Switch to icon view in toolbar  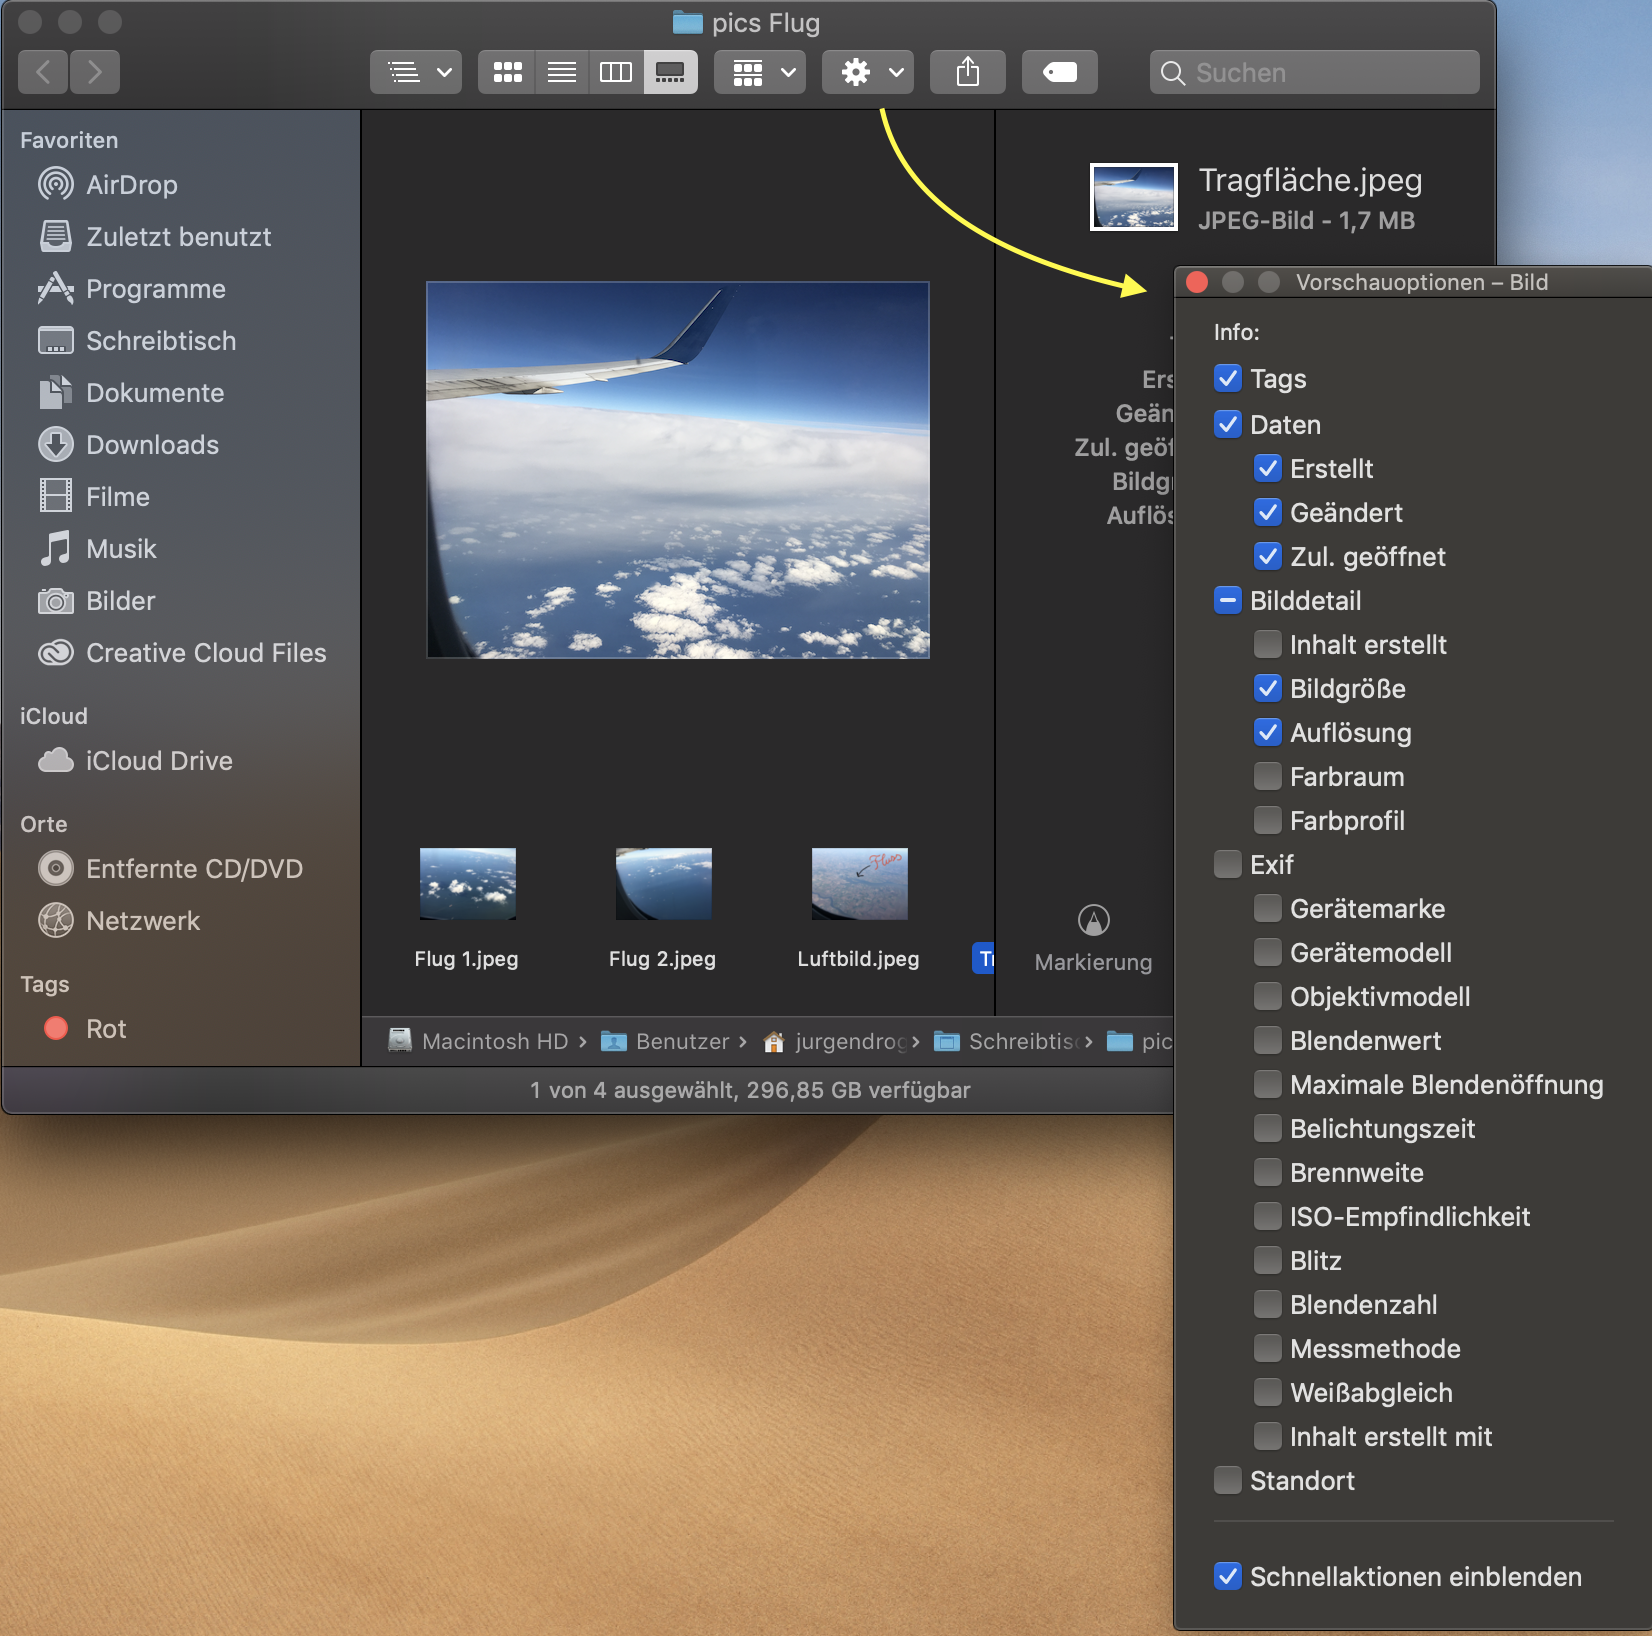tap(507, 72)
